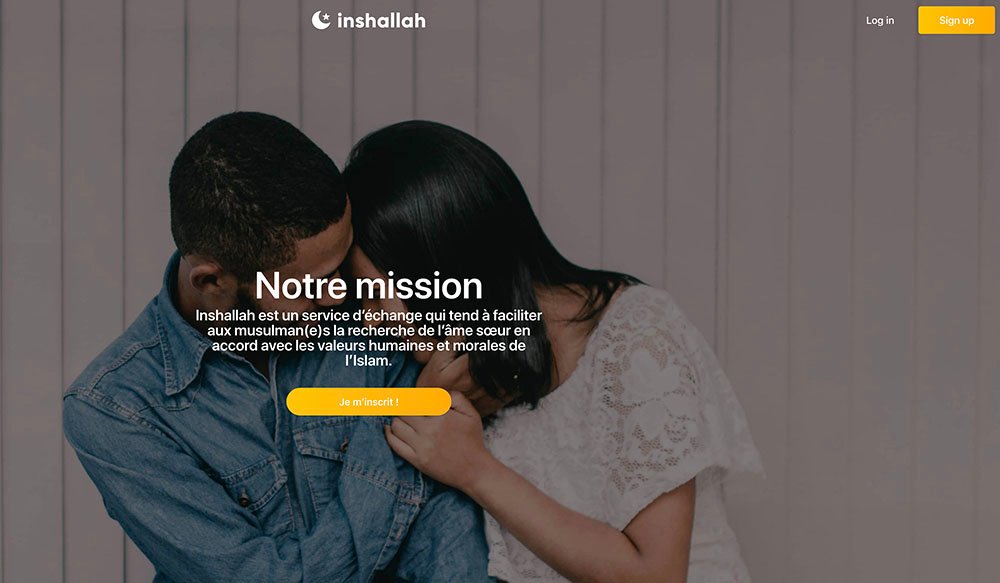Click the denim jacket chest pocket button
Image resolution: width=1000 pixels, height=583 pixels.
(243, 498)
